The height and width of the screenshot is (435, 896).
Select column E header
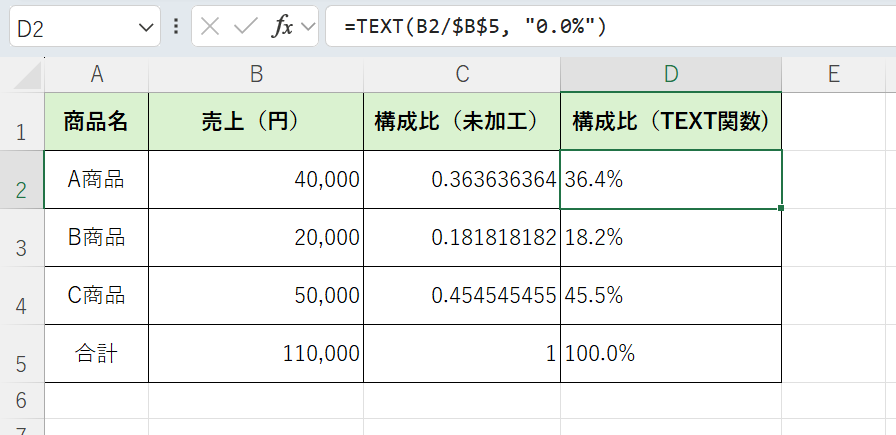(833, 75)
